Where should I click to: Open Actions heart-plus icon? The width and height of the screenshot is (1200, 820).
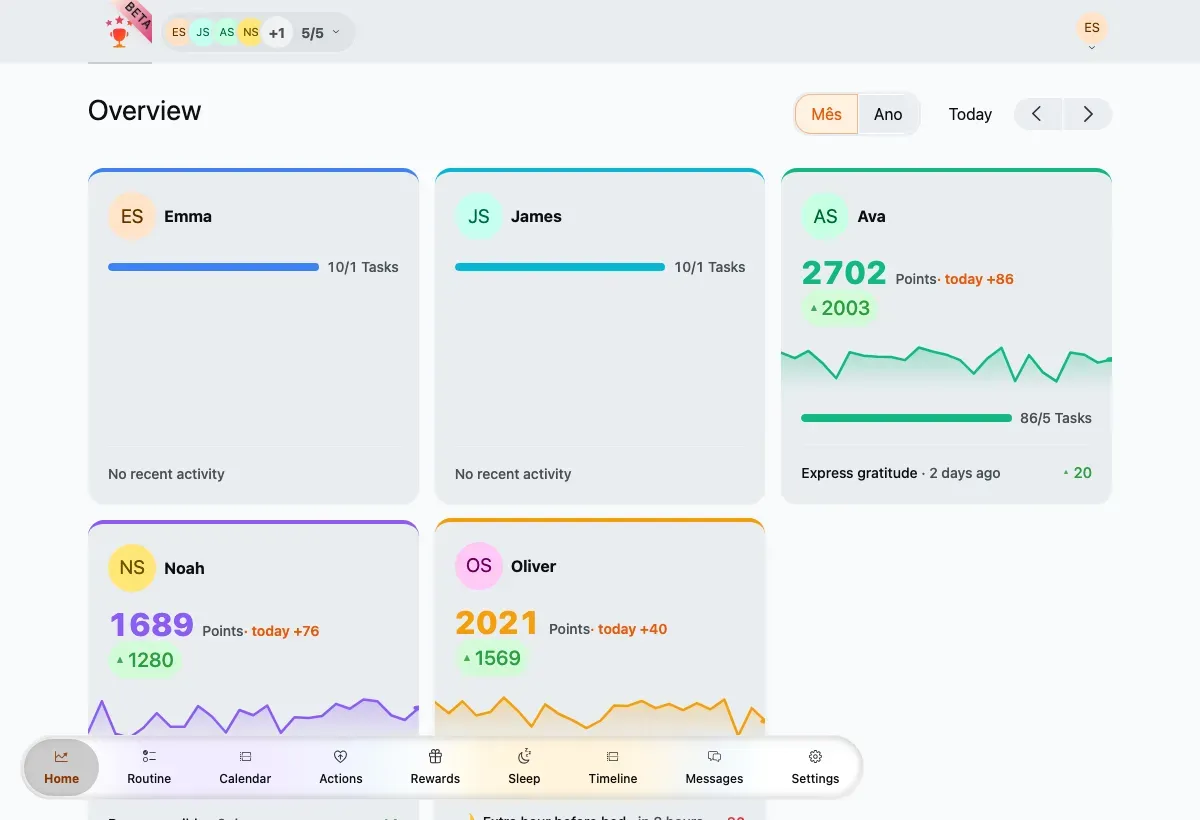pyautogui.click(x=340, y=757)
